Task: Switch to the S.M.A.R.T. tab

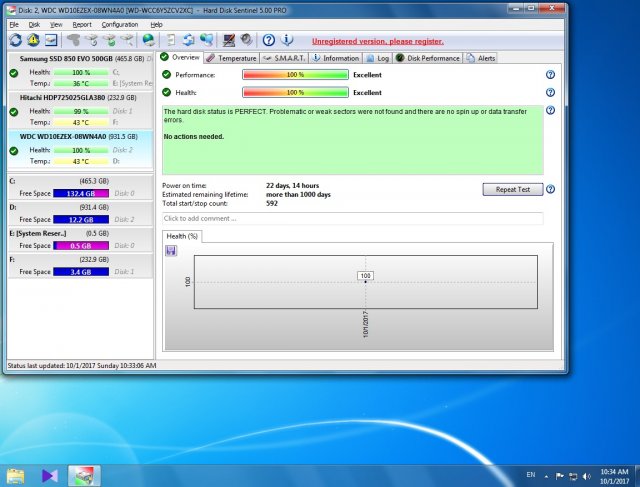Action: coord(284,58)
